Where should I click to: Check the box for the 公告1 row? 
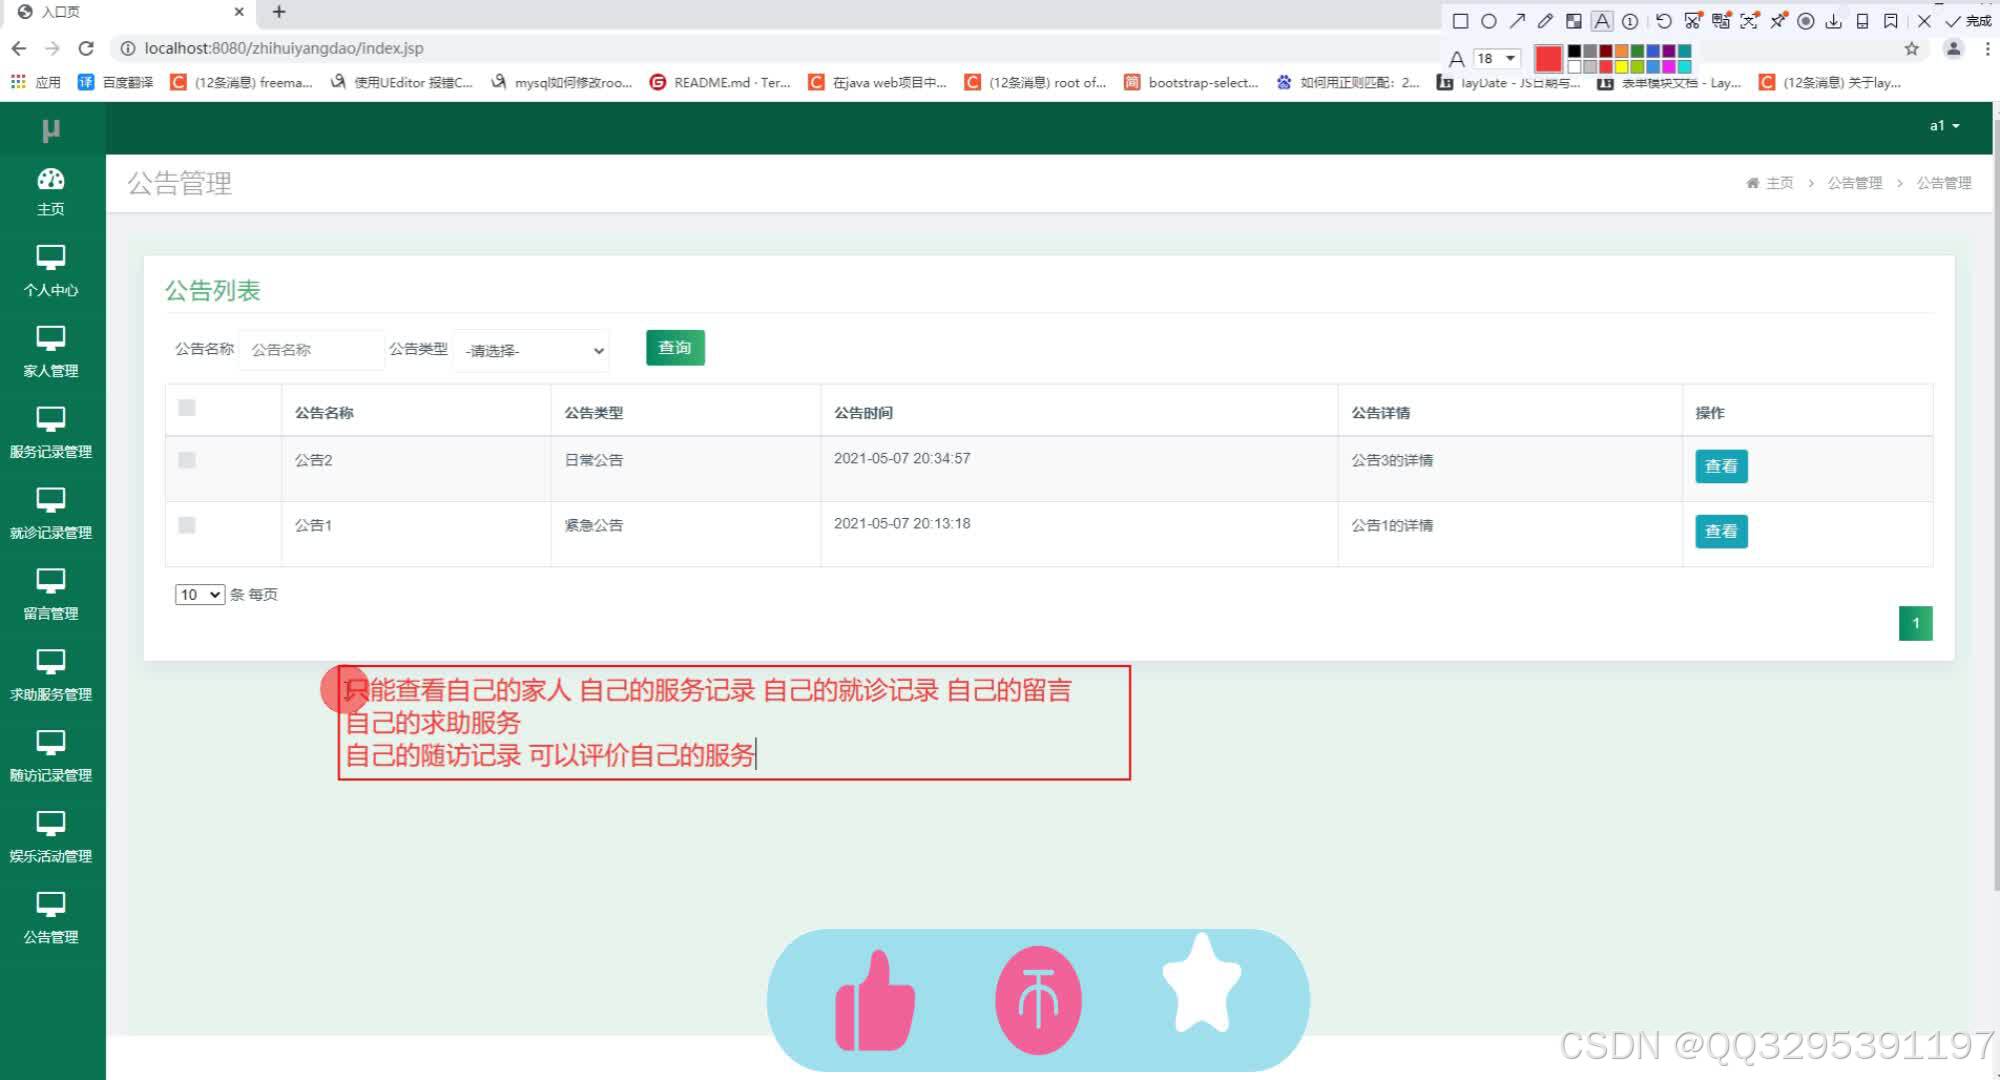point(186,525)
